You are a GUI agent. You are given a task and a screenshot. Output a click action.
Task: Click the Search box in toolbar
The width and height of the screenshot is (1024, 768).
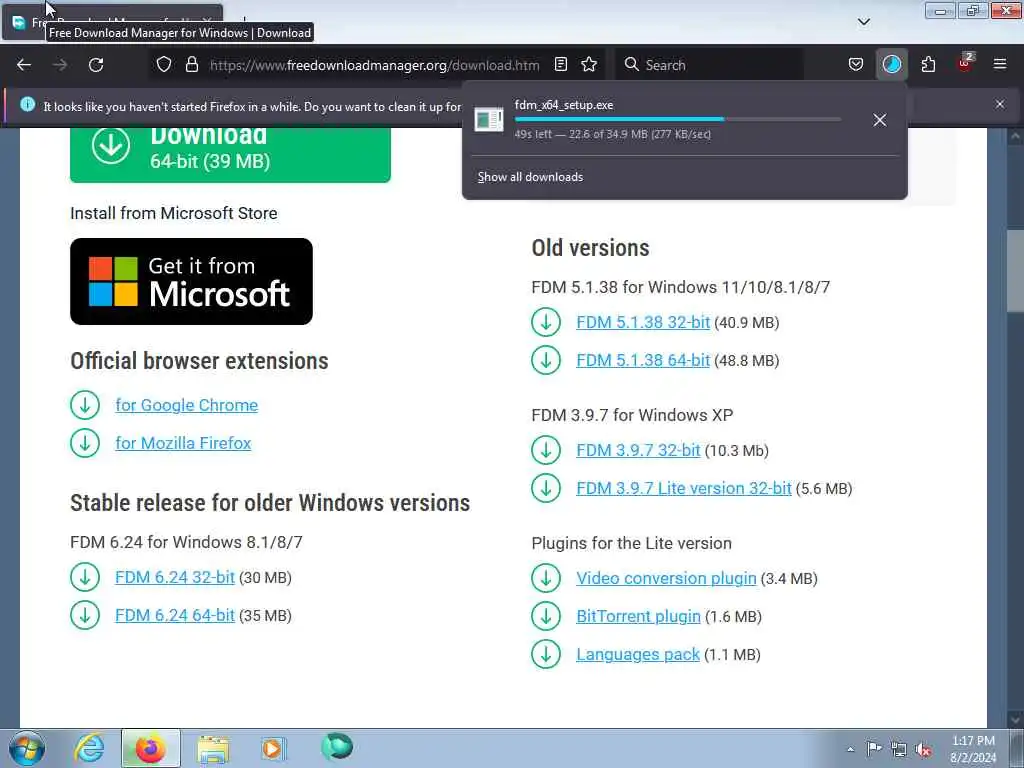pyautogui.click(x=711, y=65)
